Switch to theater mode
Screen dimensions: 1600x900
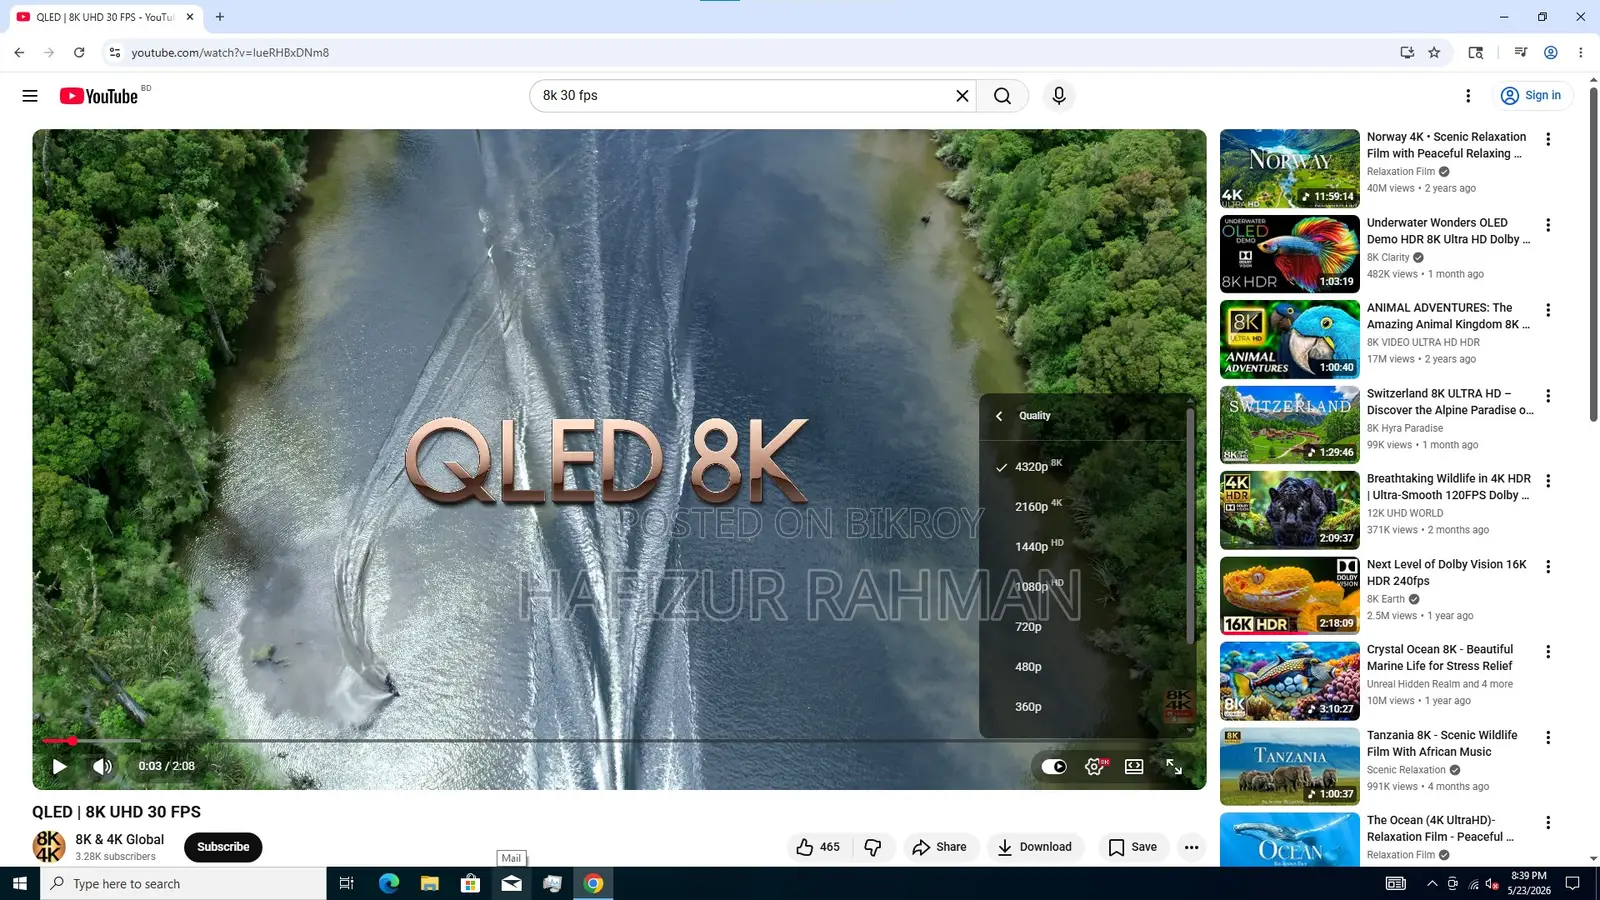point(1134,767)
